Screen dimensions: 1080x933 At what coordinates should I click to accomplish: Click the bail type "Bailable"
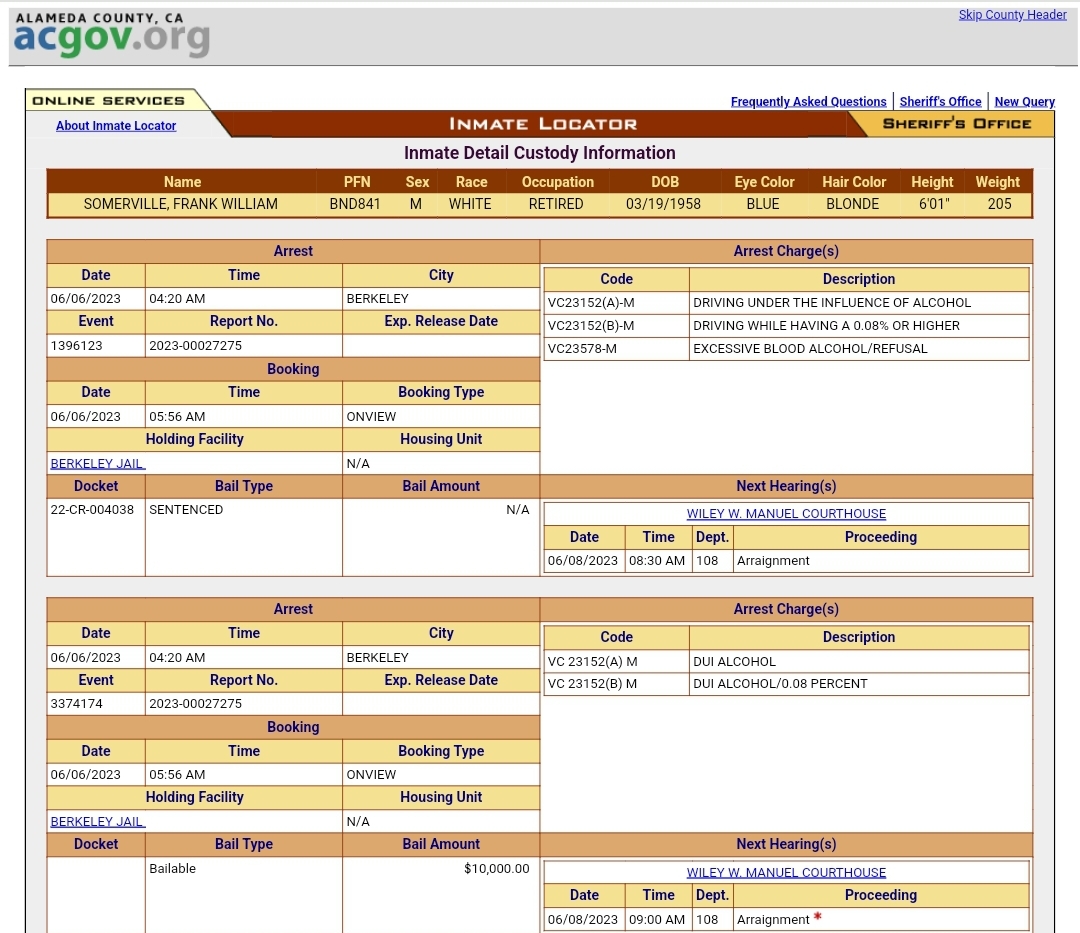point(172,868)
